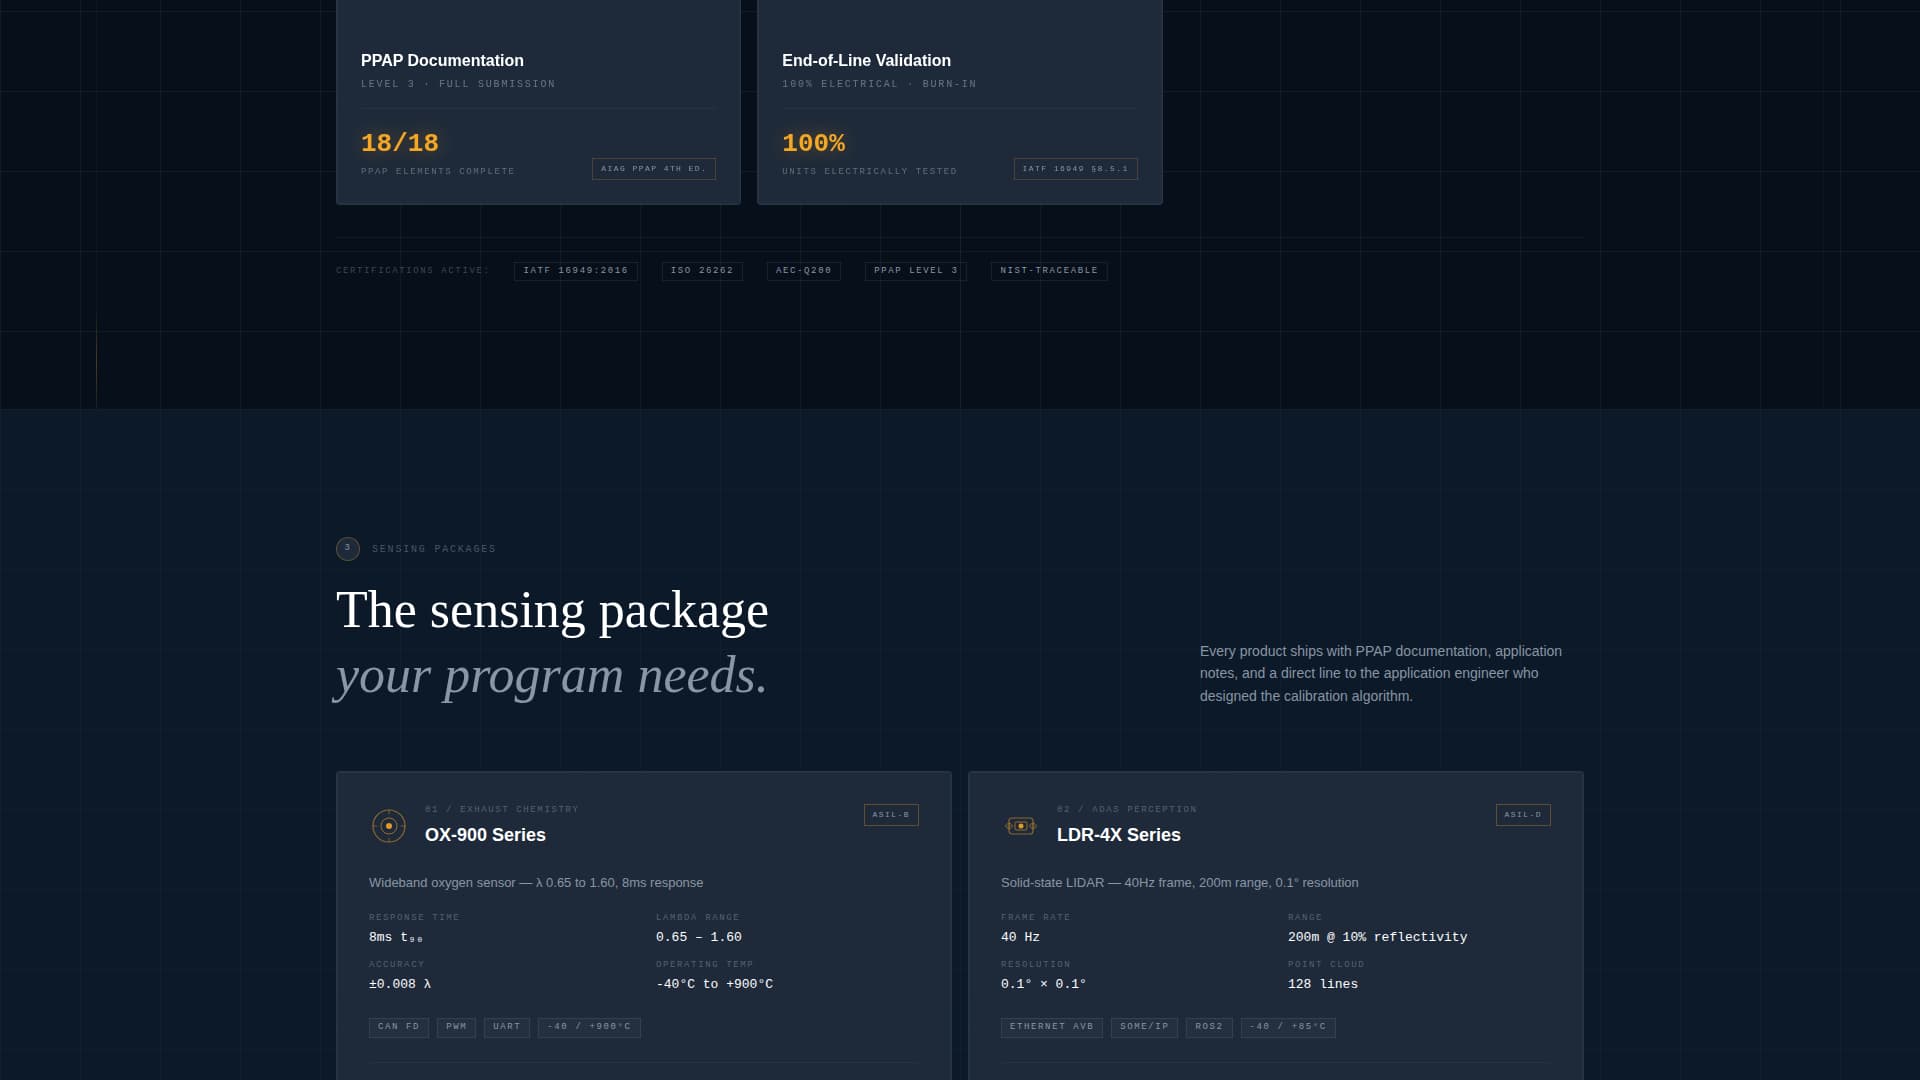Open the Exhaust Chemistry category label
1920x1080 pixels.
click(x=502, y=809)
